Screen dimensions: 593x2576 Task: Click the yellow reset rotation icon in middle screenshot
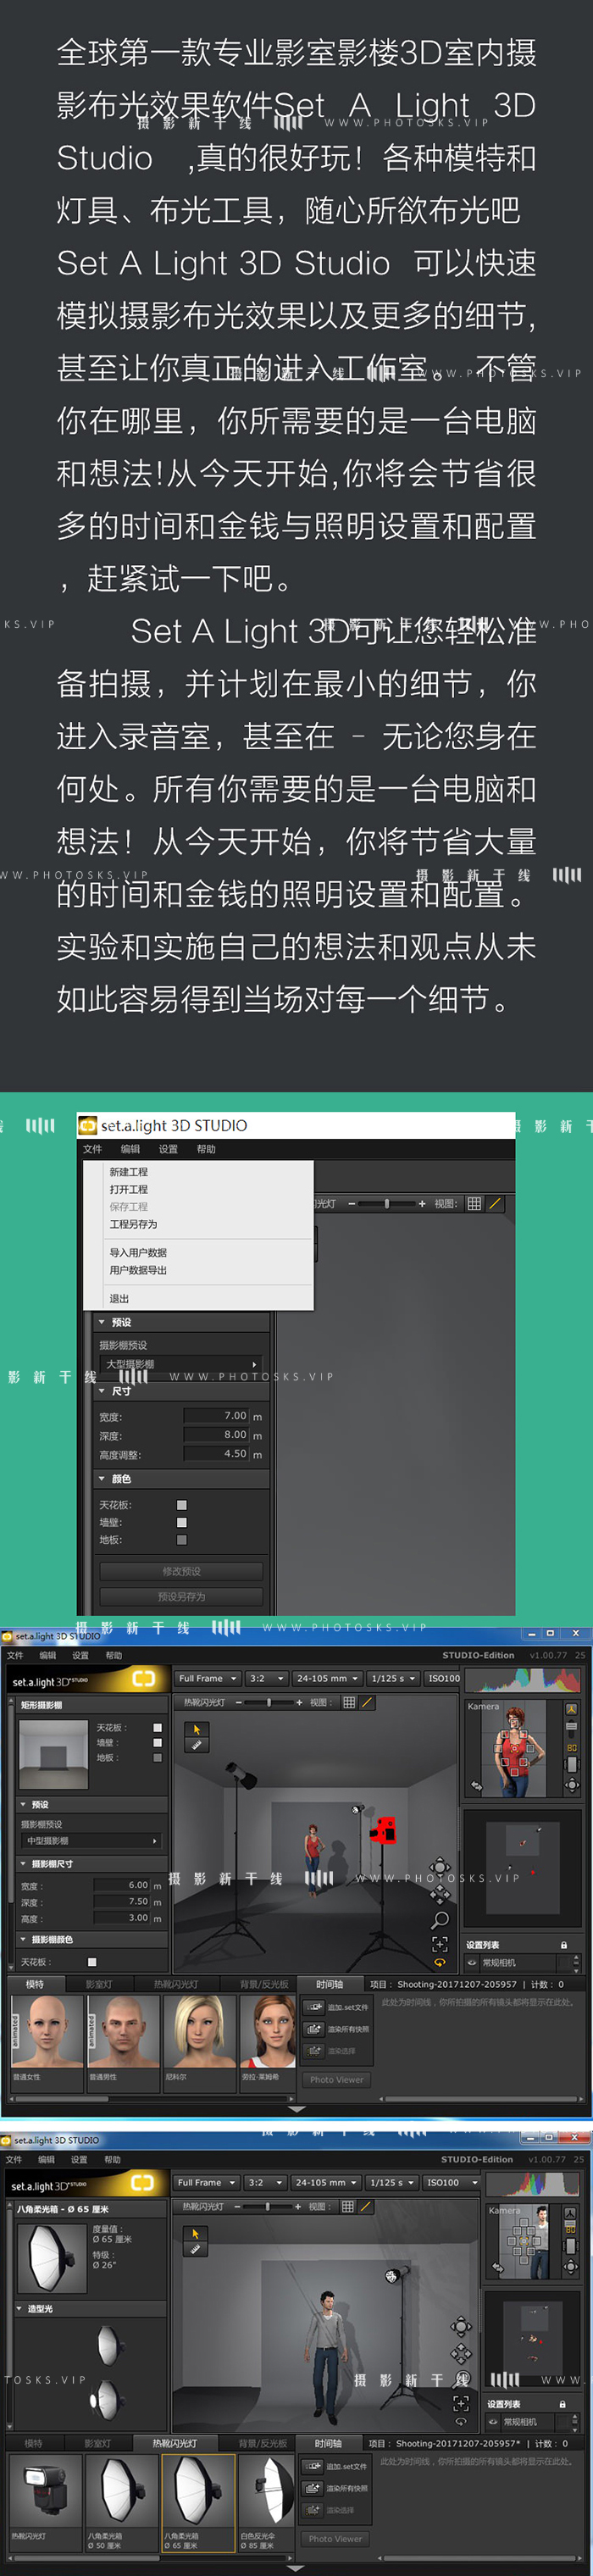pyautogui.click(x=439, y=1962)
